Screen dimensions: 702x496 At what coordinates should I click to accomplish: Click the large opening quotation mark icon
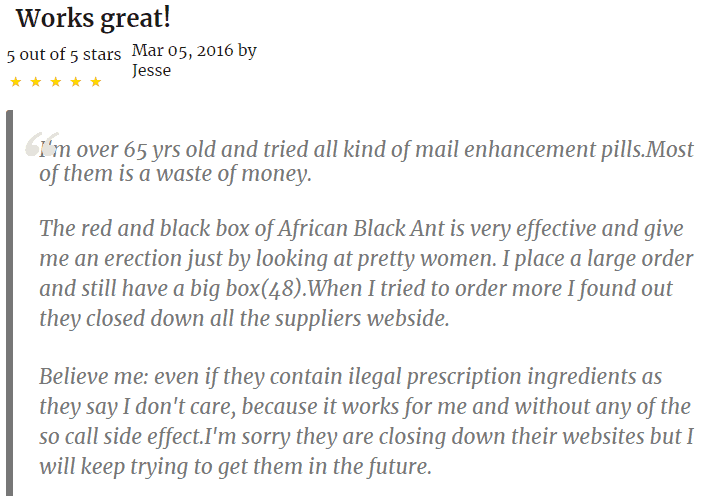(x=41, y=144)
